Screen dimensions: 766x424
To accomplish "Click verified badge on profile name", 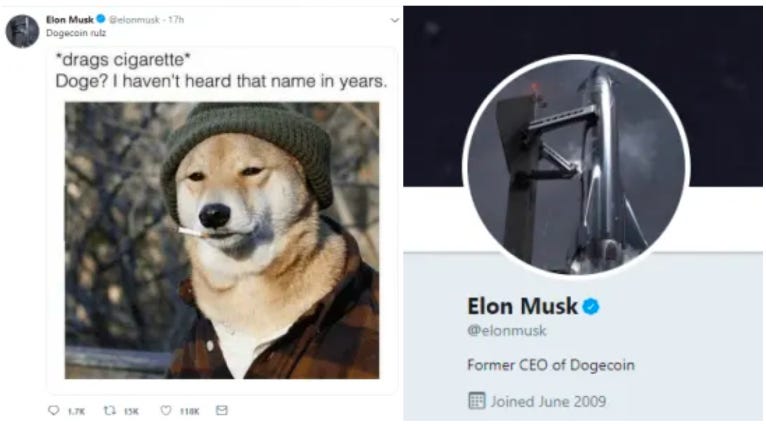I will point(591,307).
